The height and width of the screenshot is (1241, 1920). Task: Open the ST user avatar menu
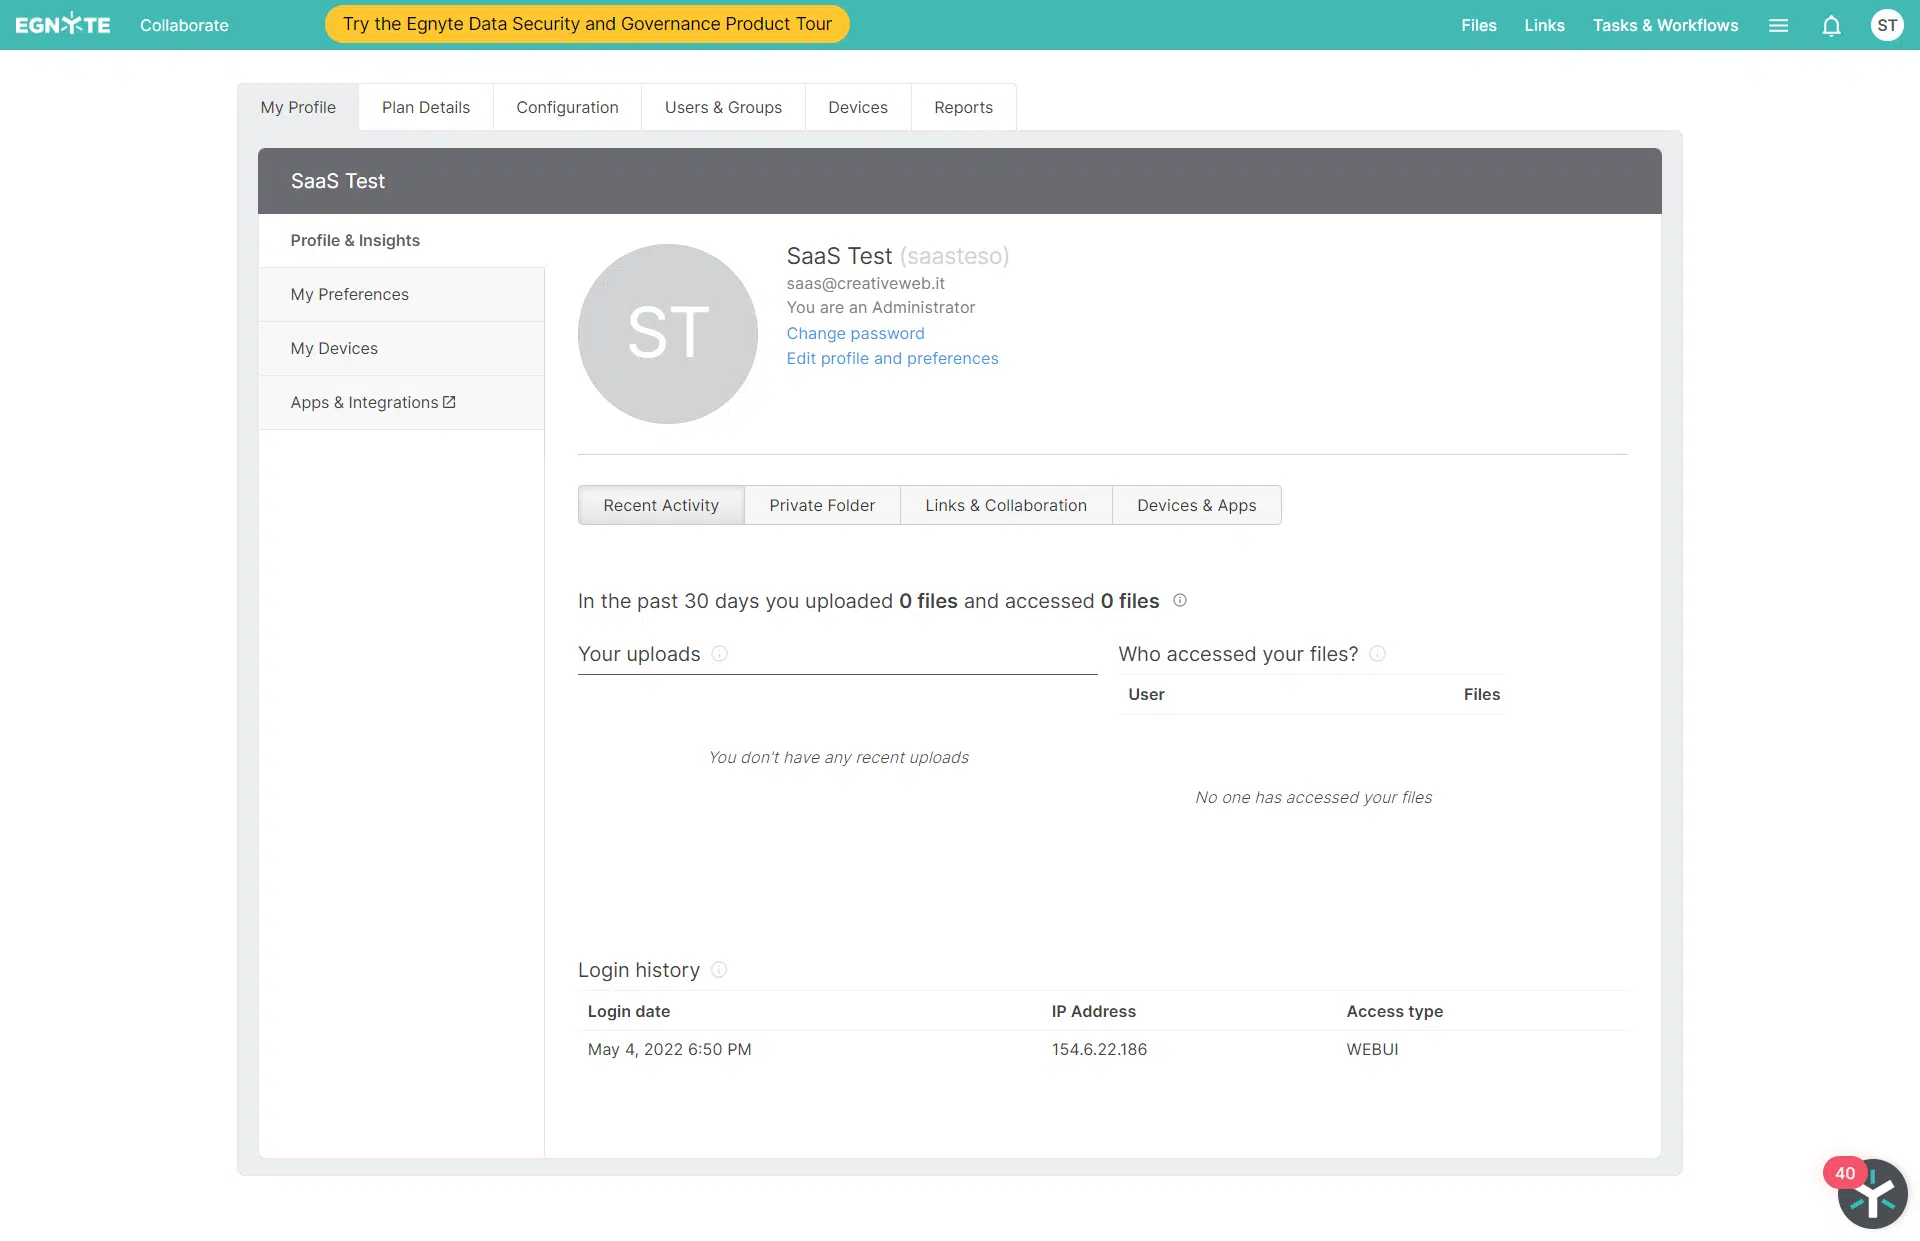point(1887,26)
